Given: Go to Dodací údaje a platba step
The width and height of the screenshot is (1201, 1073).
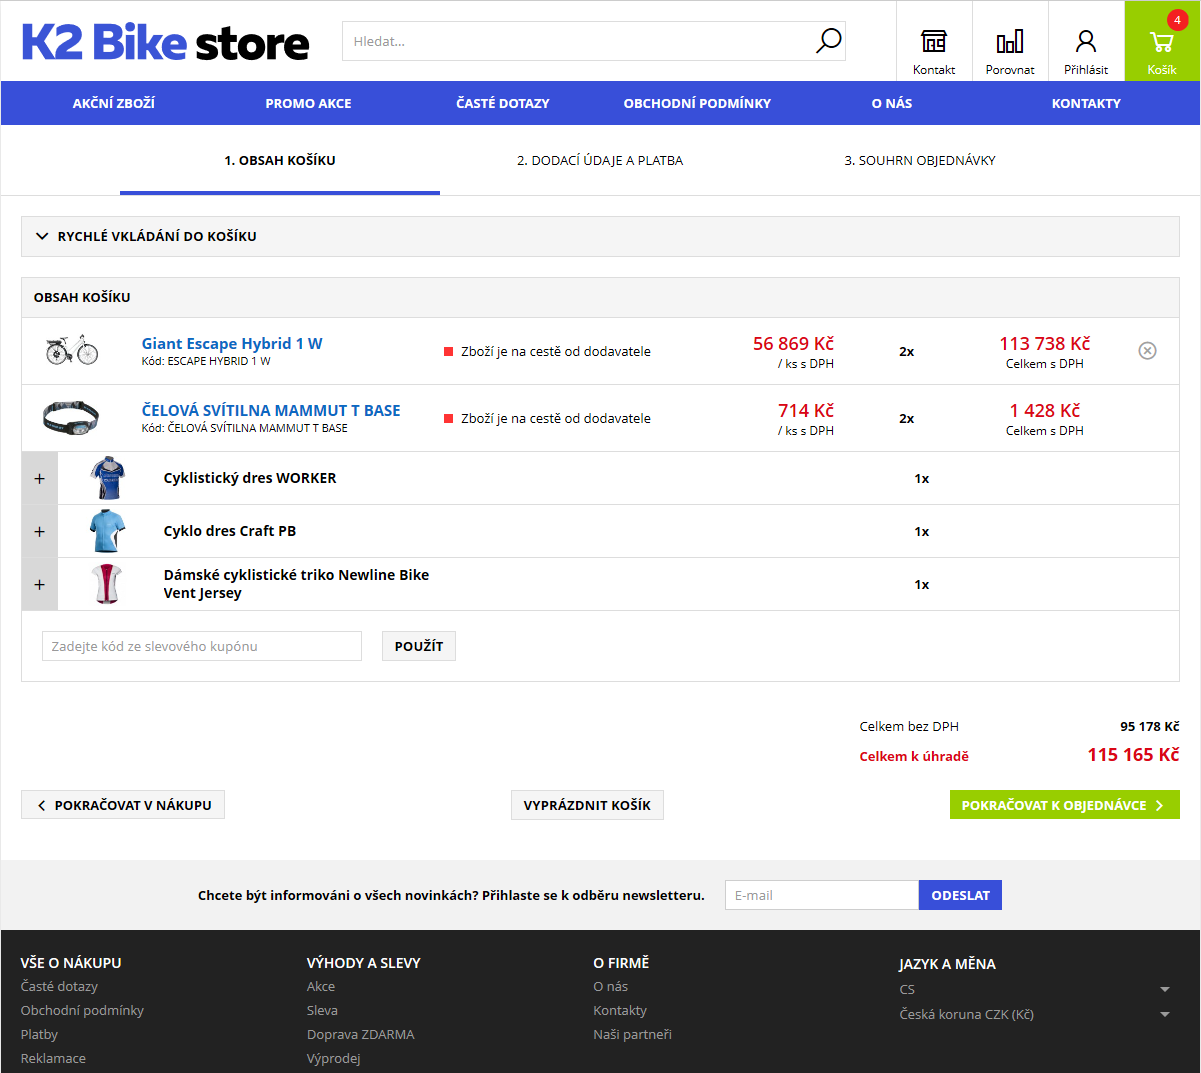Looking at the screenshot, I should [x=600, y=160].
